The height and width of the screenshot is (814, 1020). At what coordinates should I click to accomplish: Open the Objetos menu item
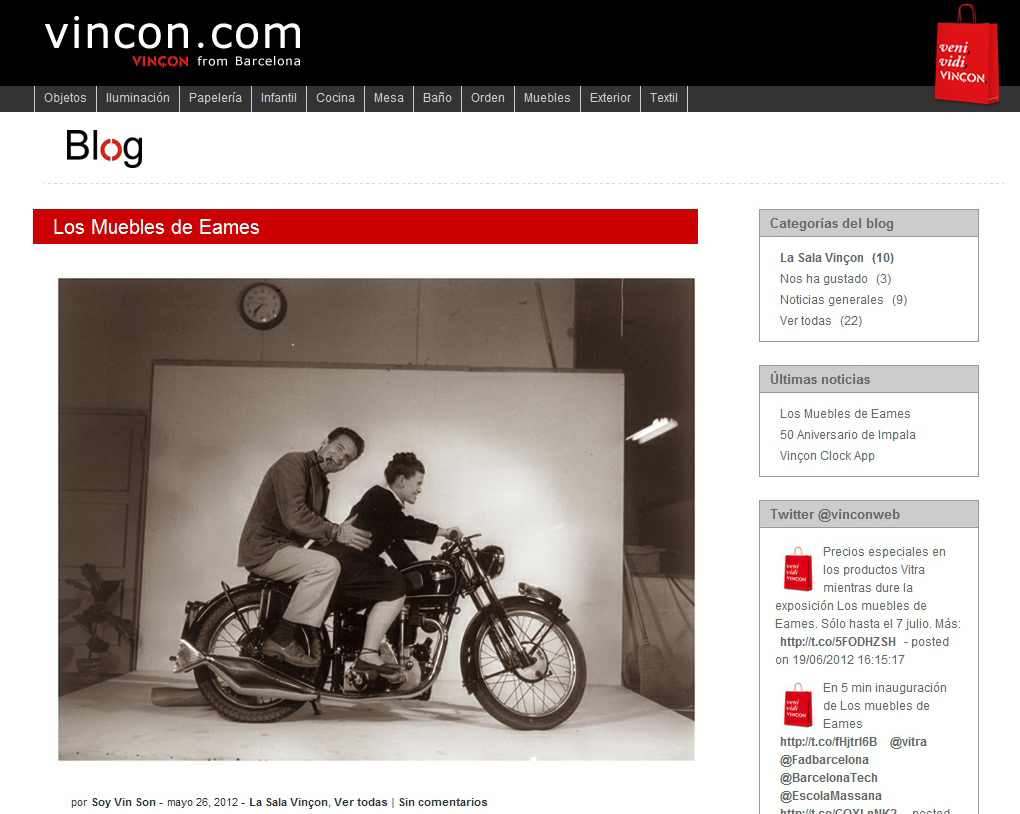(65, 98)
